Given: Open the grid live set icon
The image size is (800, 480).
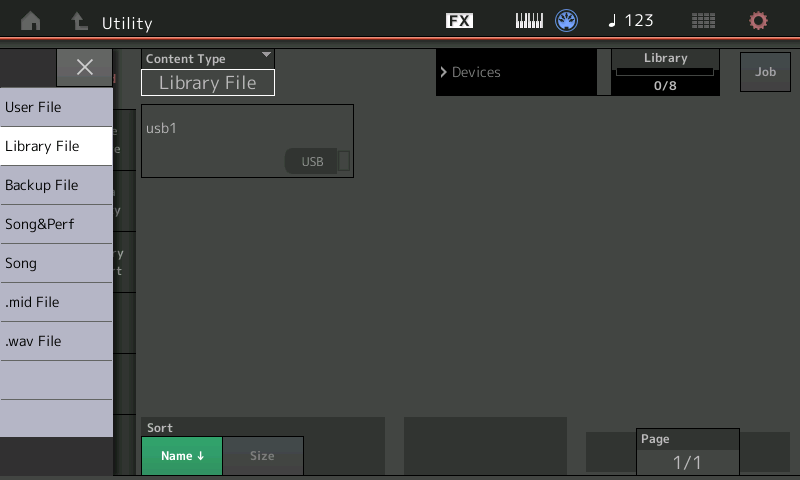Looking at the screenshot, I should [703, 21].
